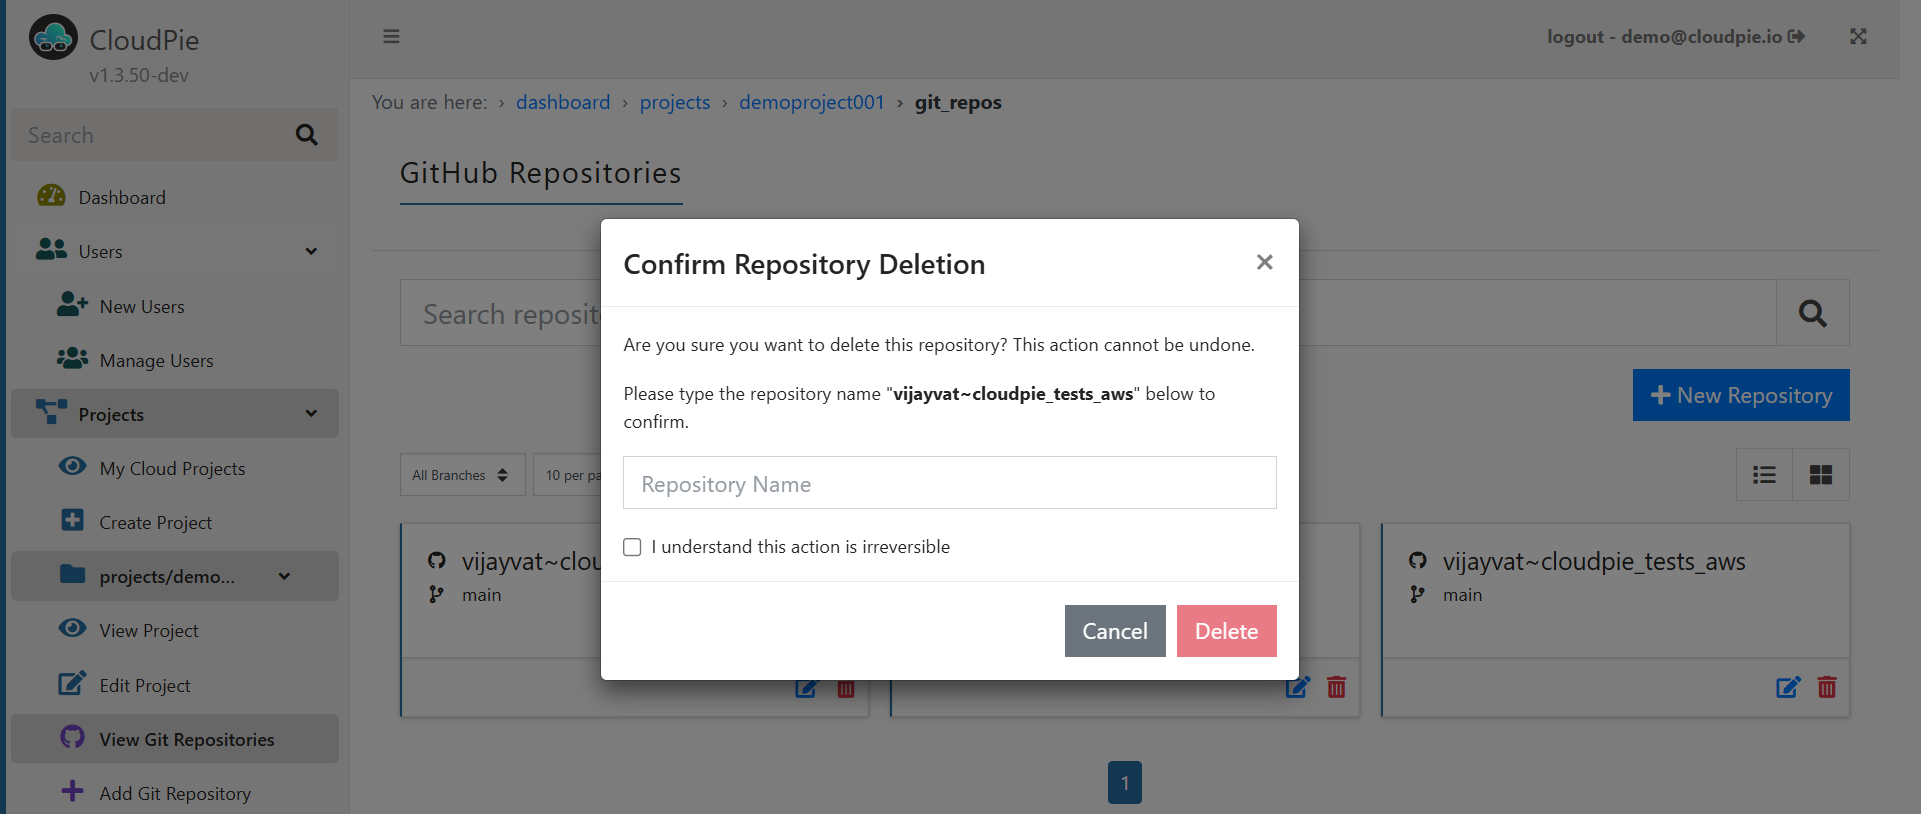Click trash icon on the leftmost repository card

tap(846, 689)
